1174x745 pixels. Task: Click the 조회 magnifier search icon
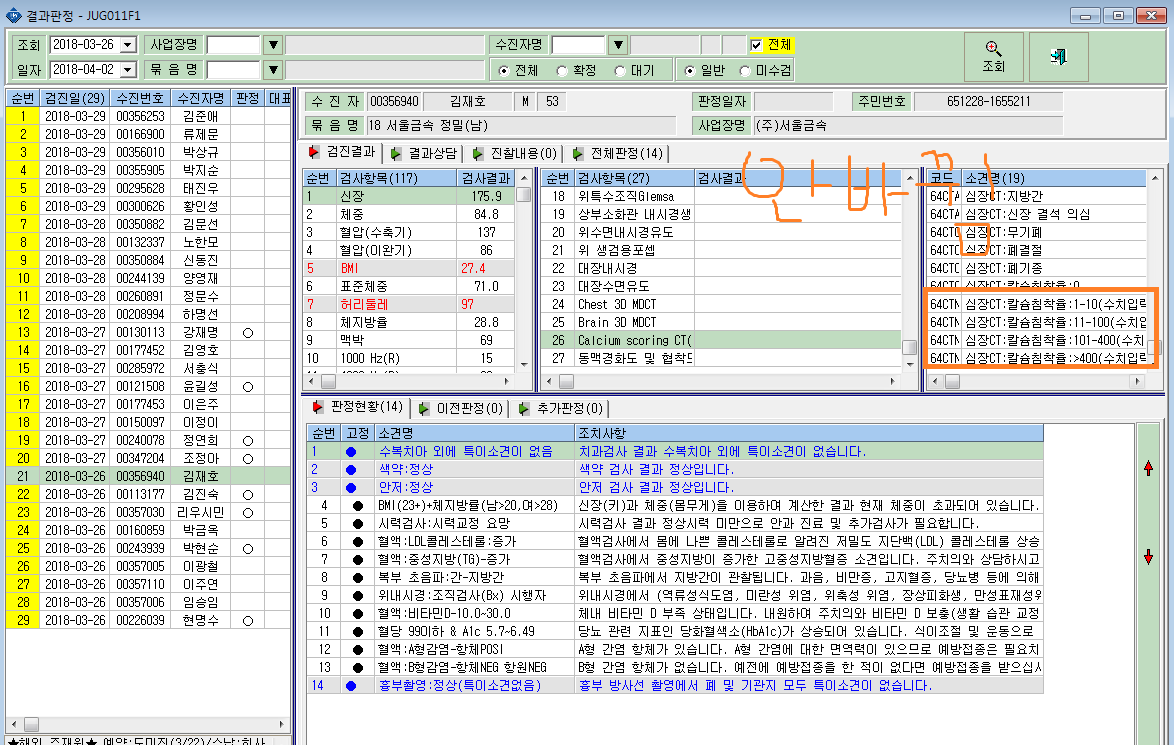pyautogui.click(x=993, y=49)
